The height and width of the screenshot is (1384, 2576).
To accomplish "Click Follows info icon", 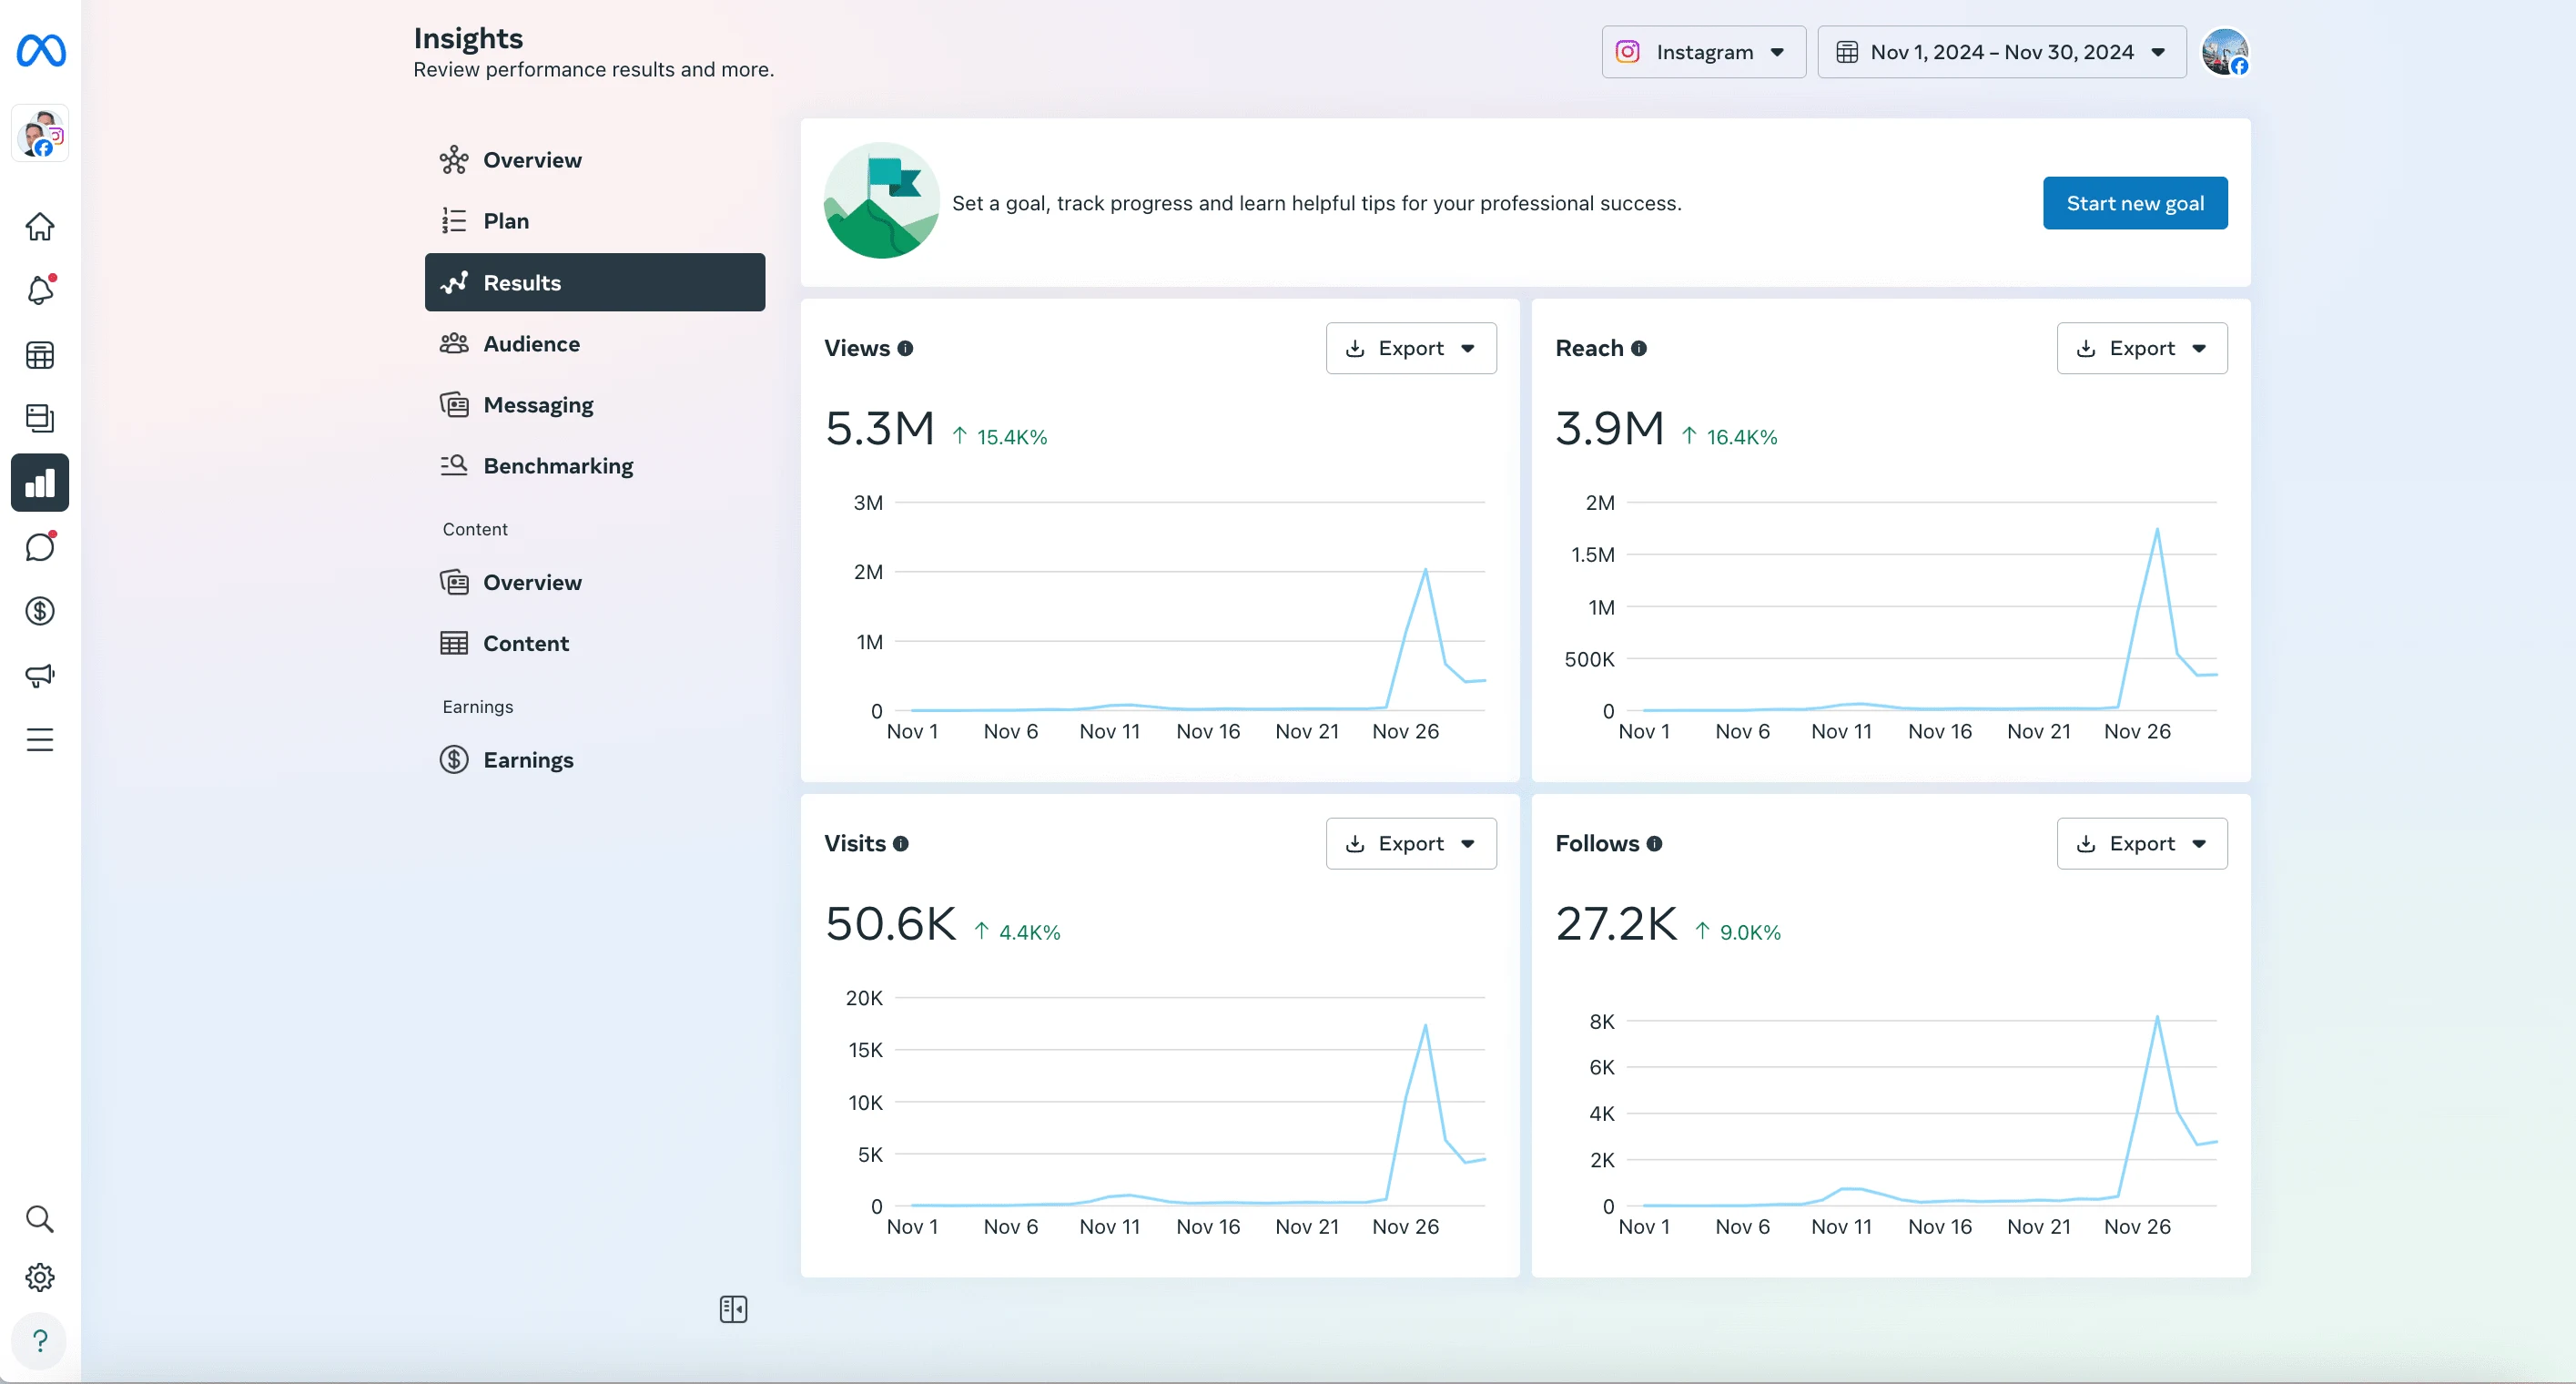I will point(1654,844).
